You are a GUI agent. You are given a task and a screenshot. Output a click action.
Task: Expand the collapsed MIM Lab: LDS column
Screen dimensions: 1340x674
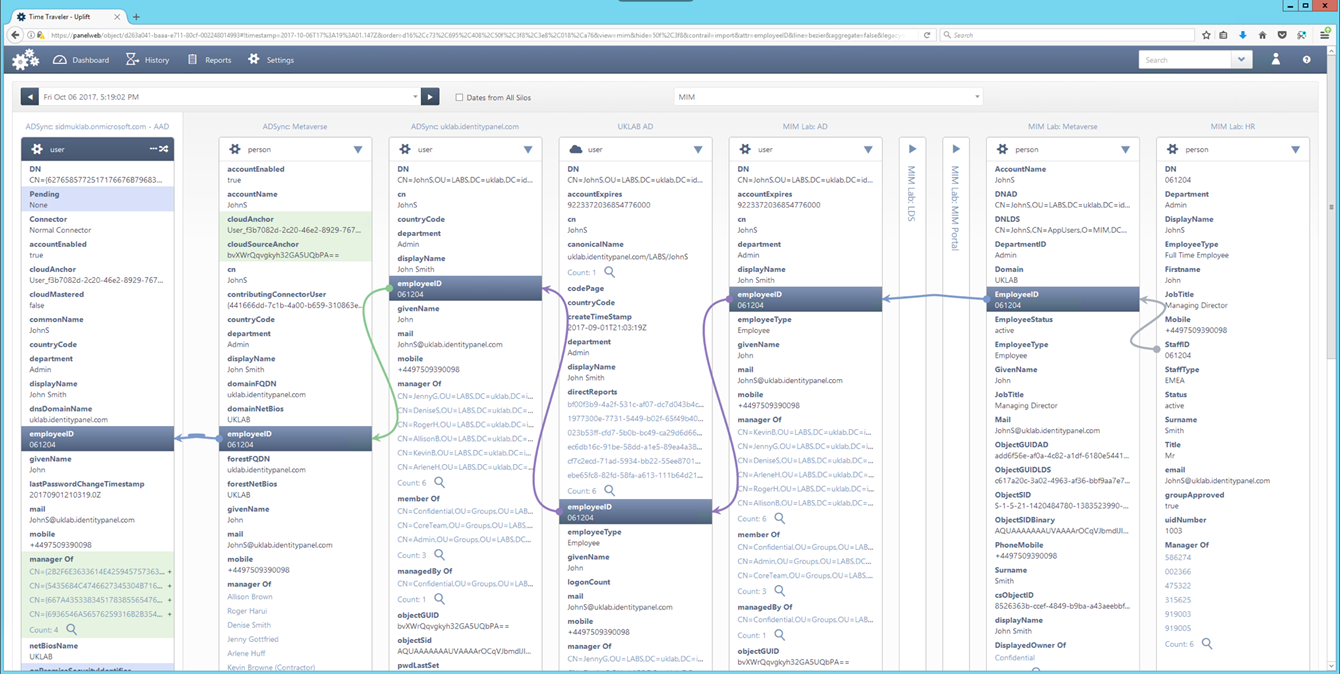[912, 149]
